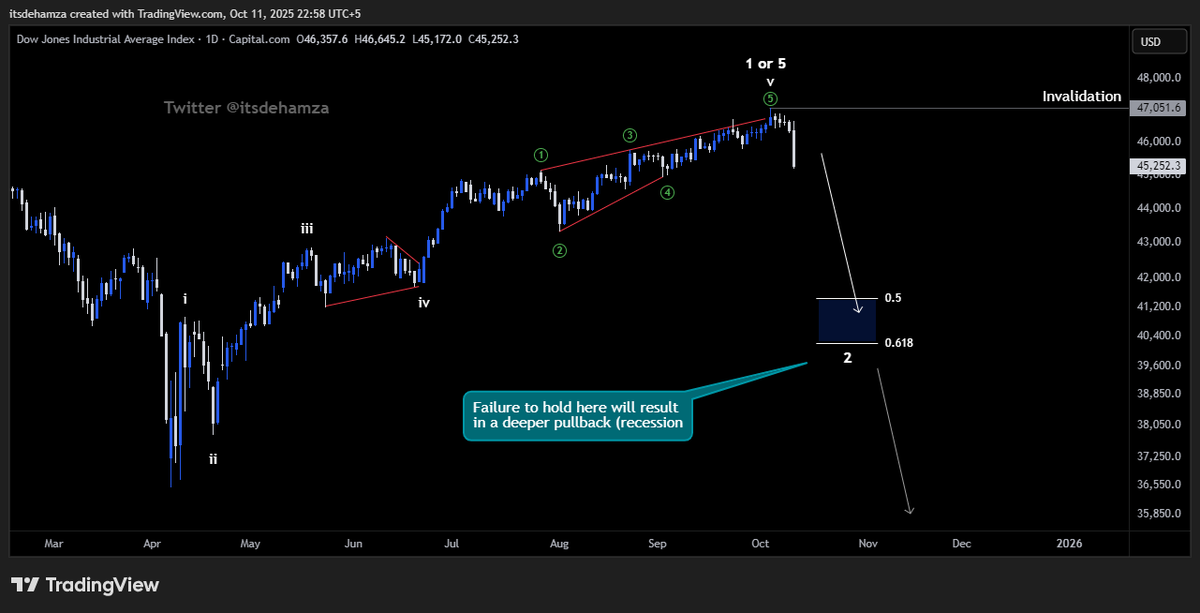Select the green circled 4 wave marker
This screenshot has width=1200, height=613.
667,193
